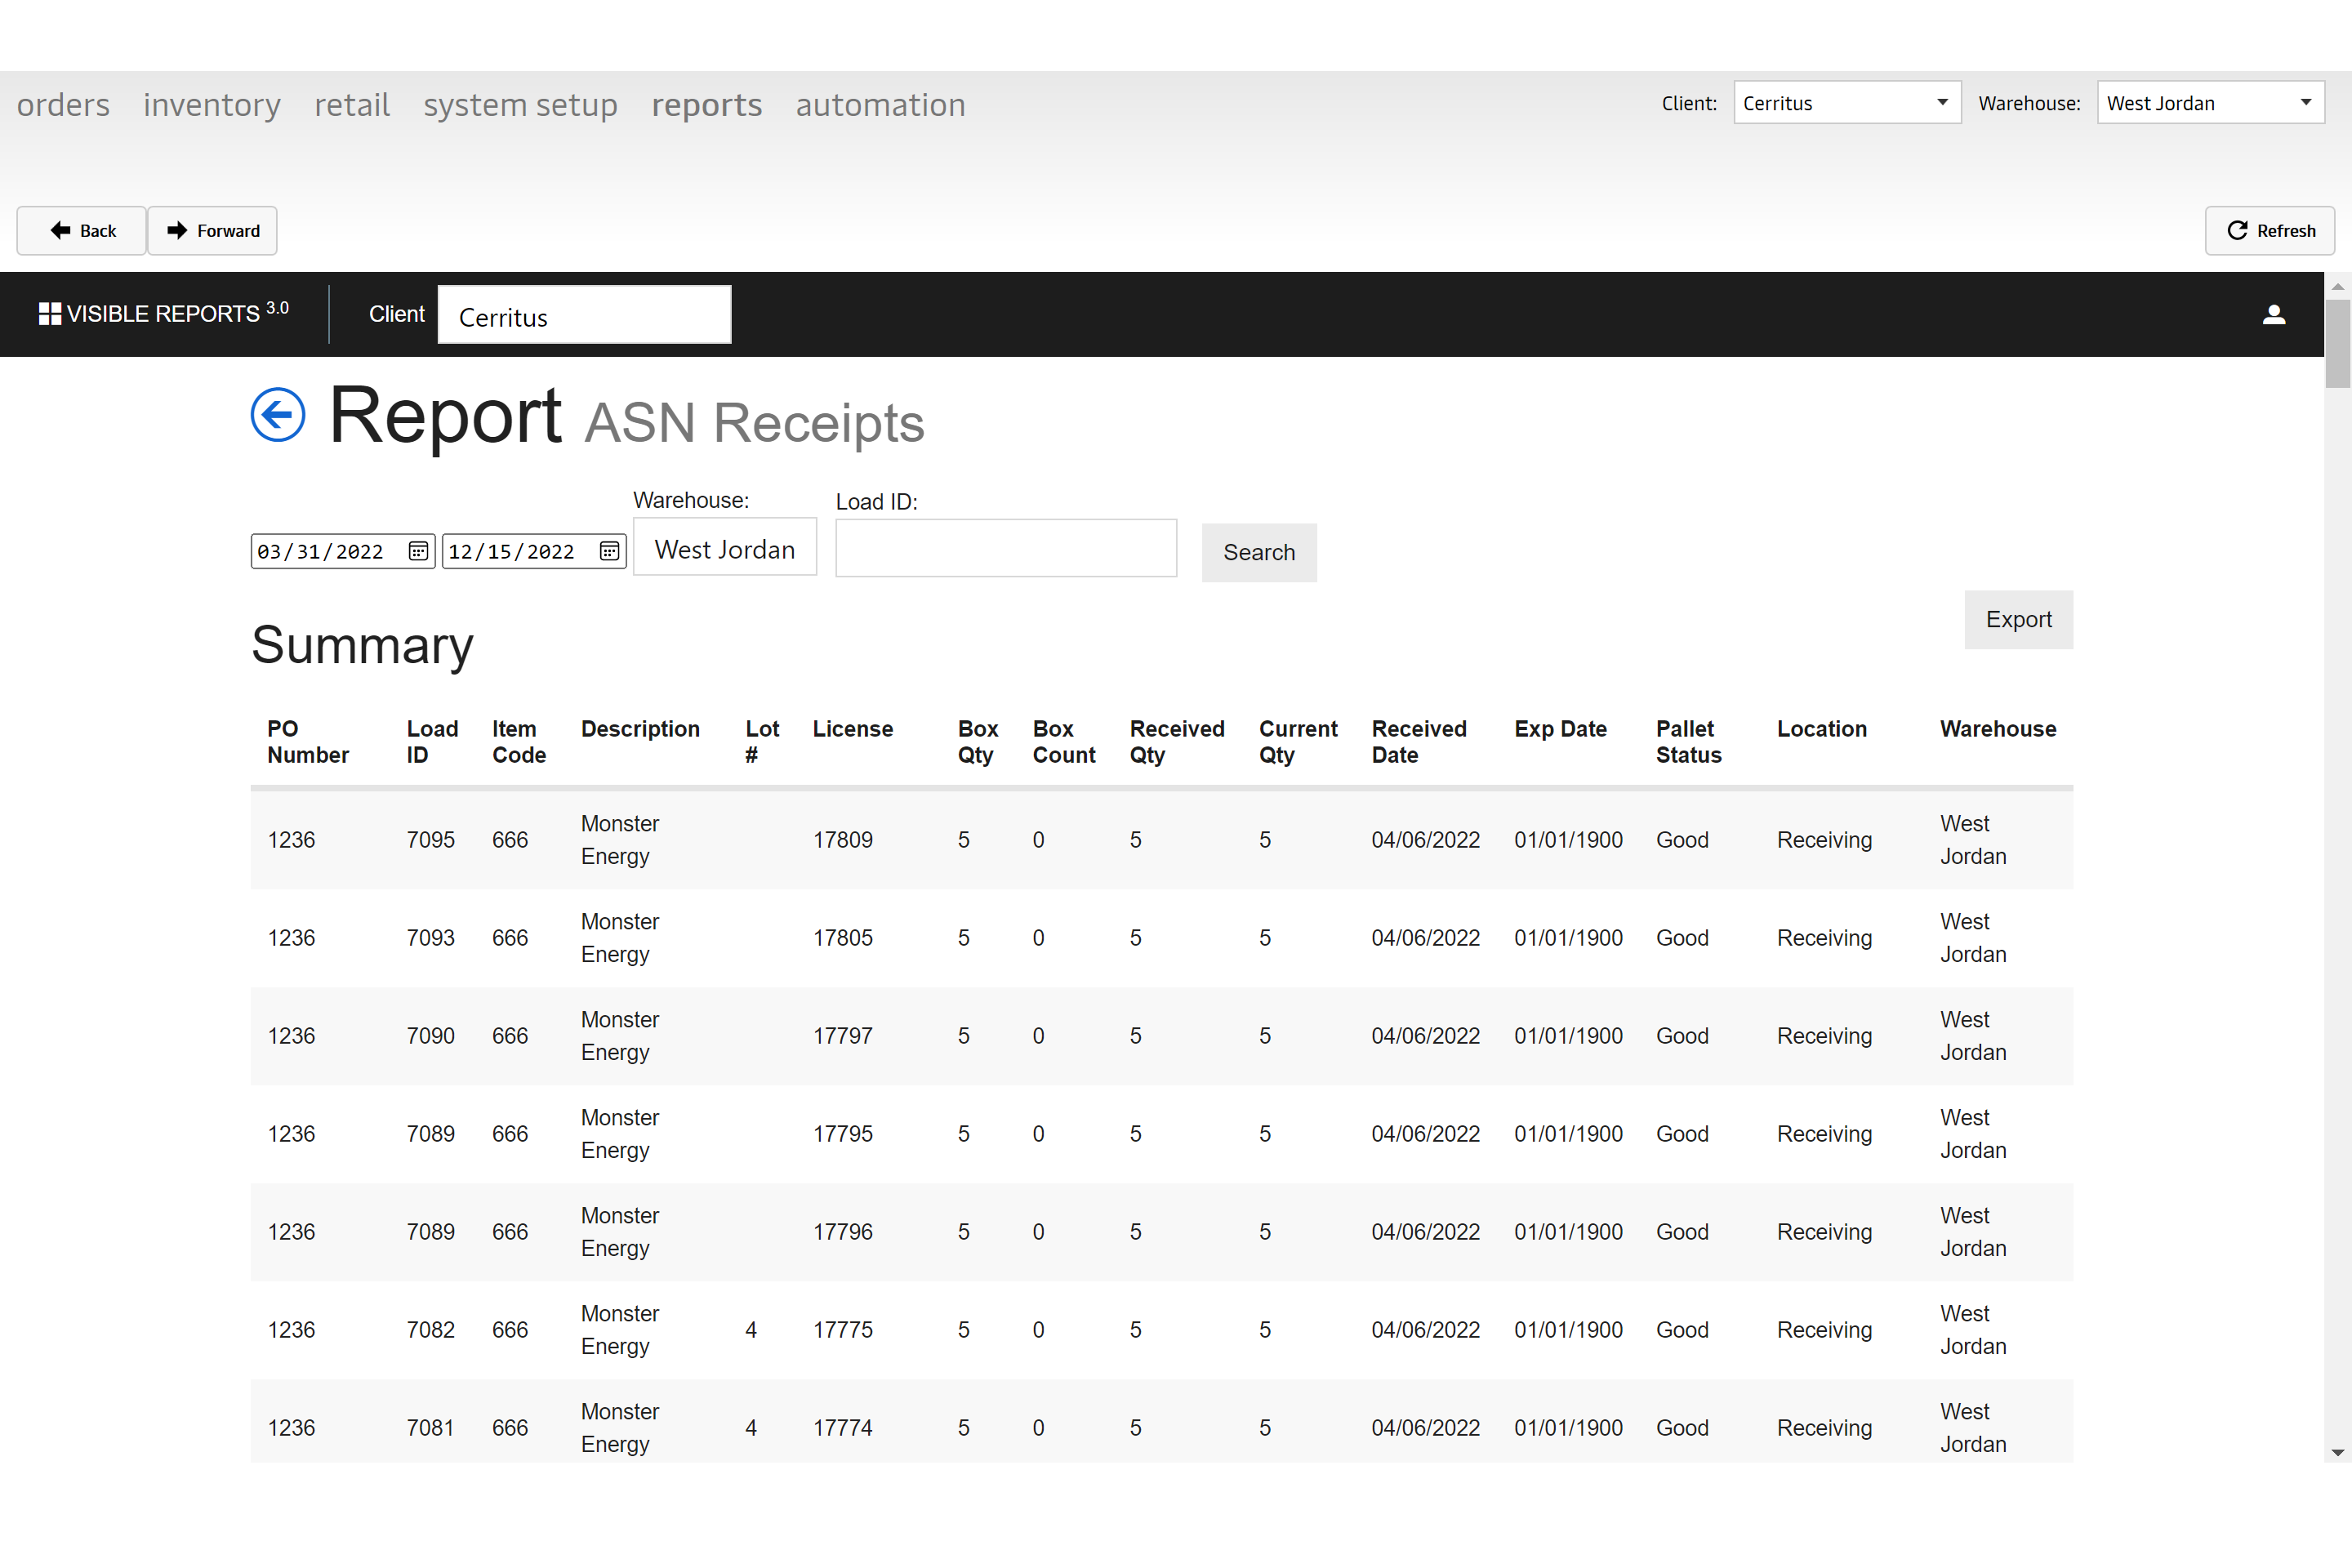Click the Item Code column header
Screen dimensions: 2352x1568
(519, 742)
